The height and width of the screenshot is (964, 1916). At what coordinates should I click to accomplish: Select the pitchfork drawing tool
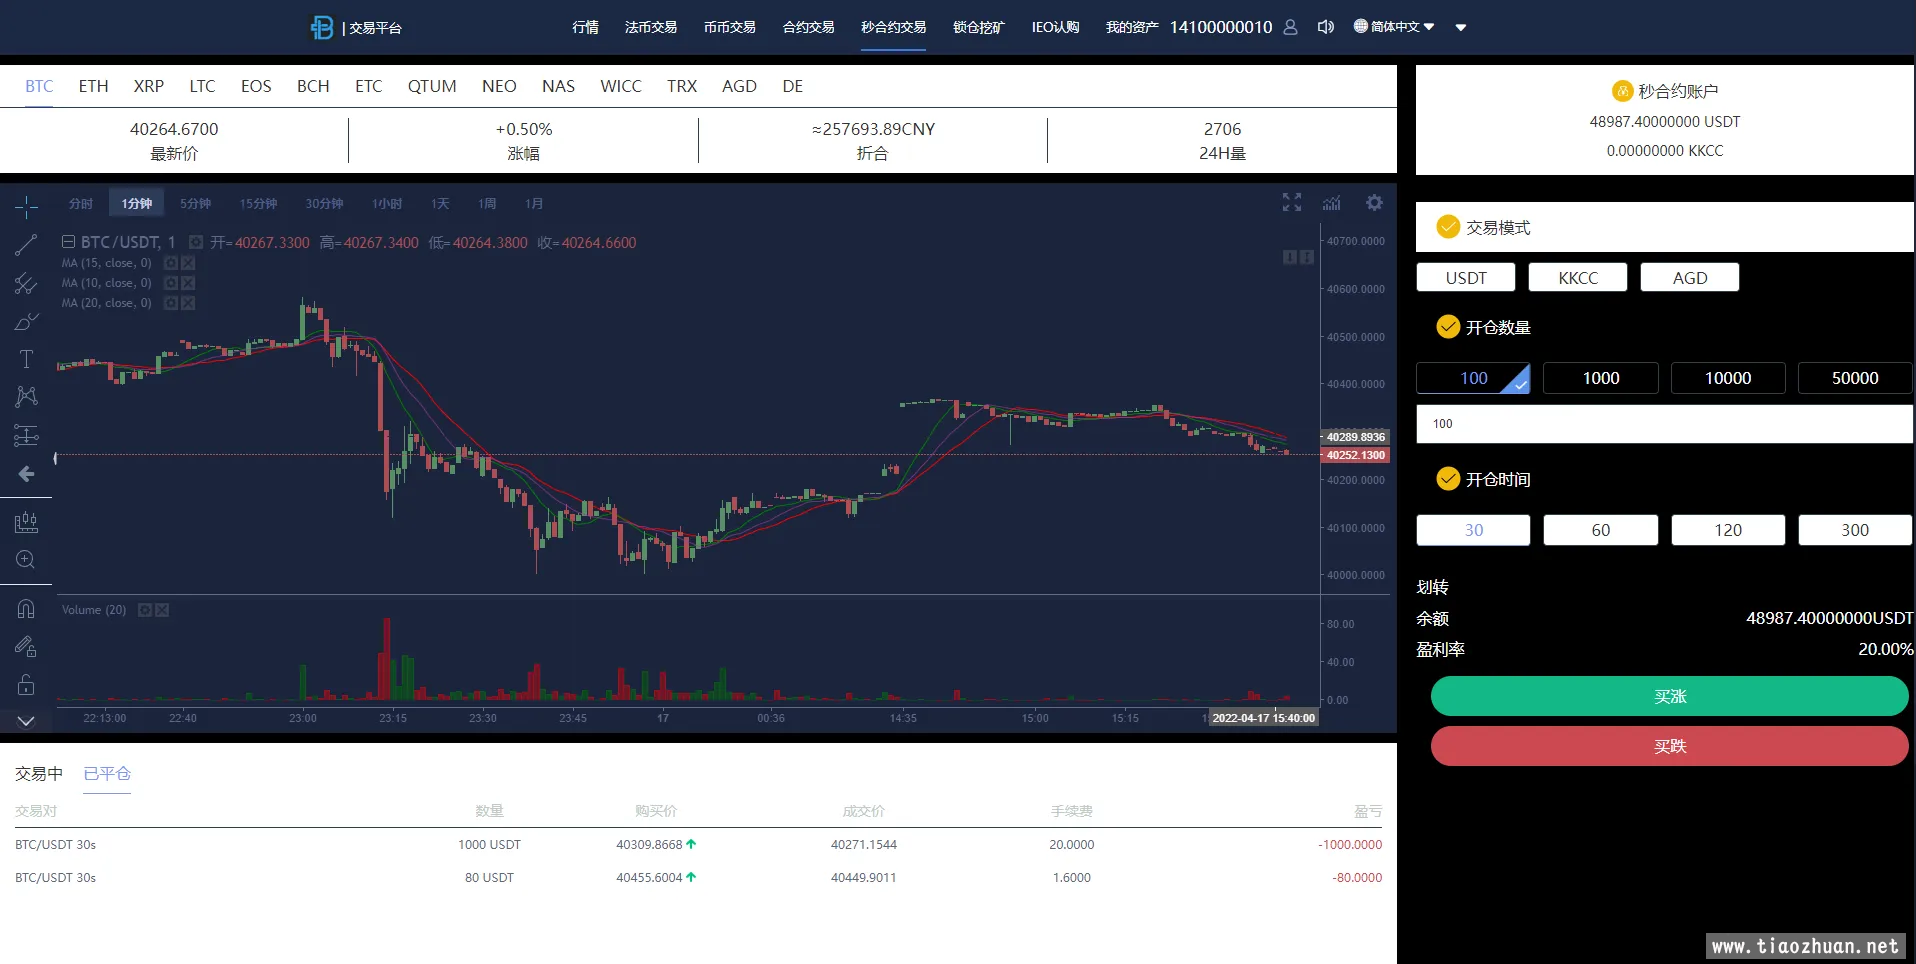[26, 284]
